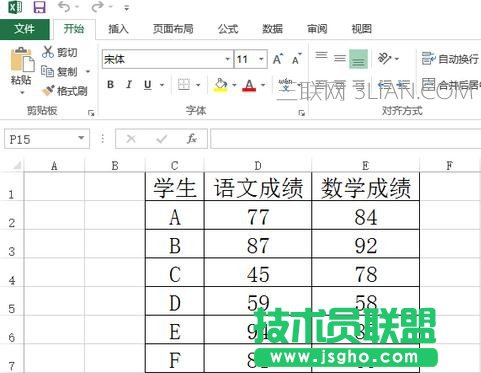
Task: Select cell containing 语文成绩
Action: click(x=258, y=187)
